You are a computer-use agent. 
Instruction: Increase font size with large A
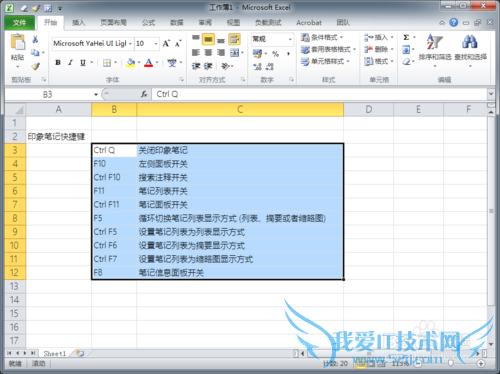[x=166, y=43]
